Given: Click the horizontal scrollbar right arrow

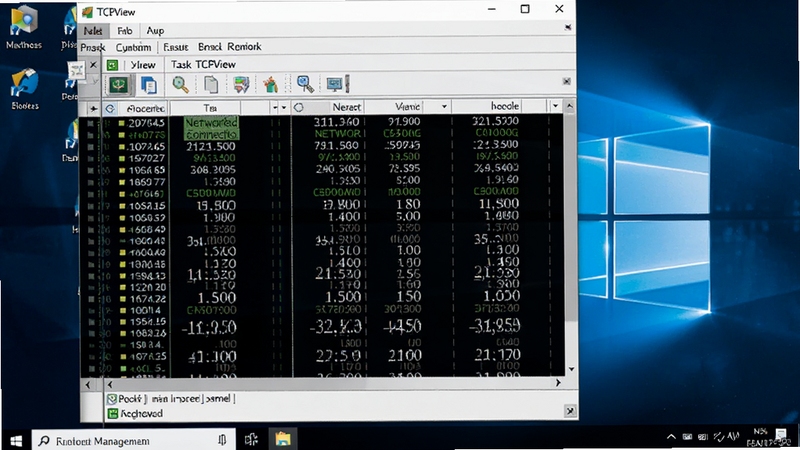Looking at the screenshot, I should 558,383.
